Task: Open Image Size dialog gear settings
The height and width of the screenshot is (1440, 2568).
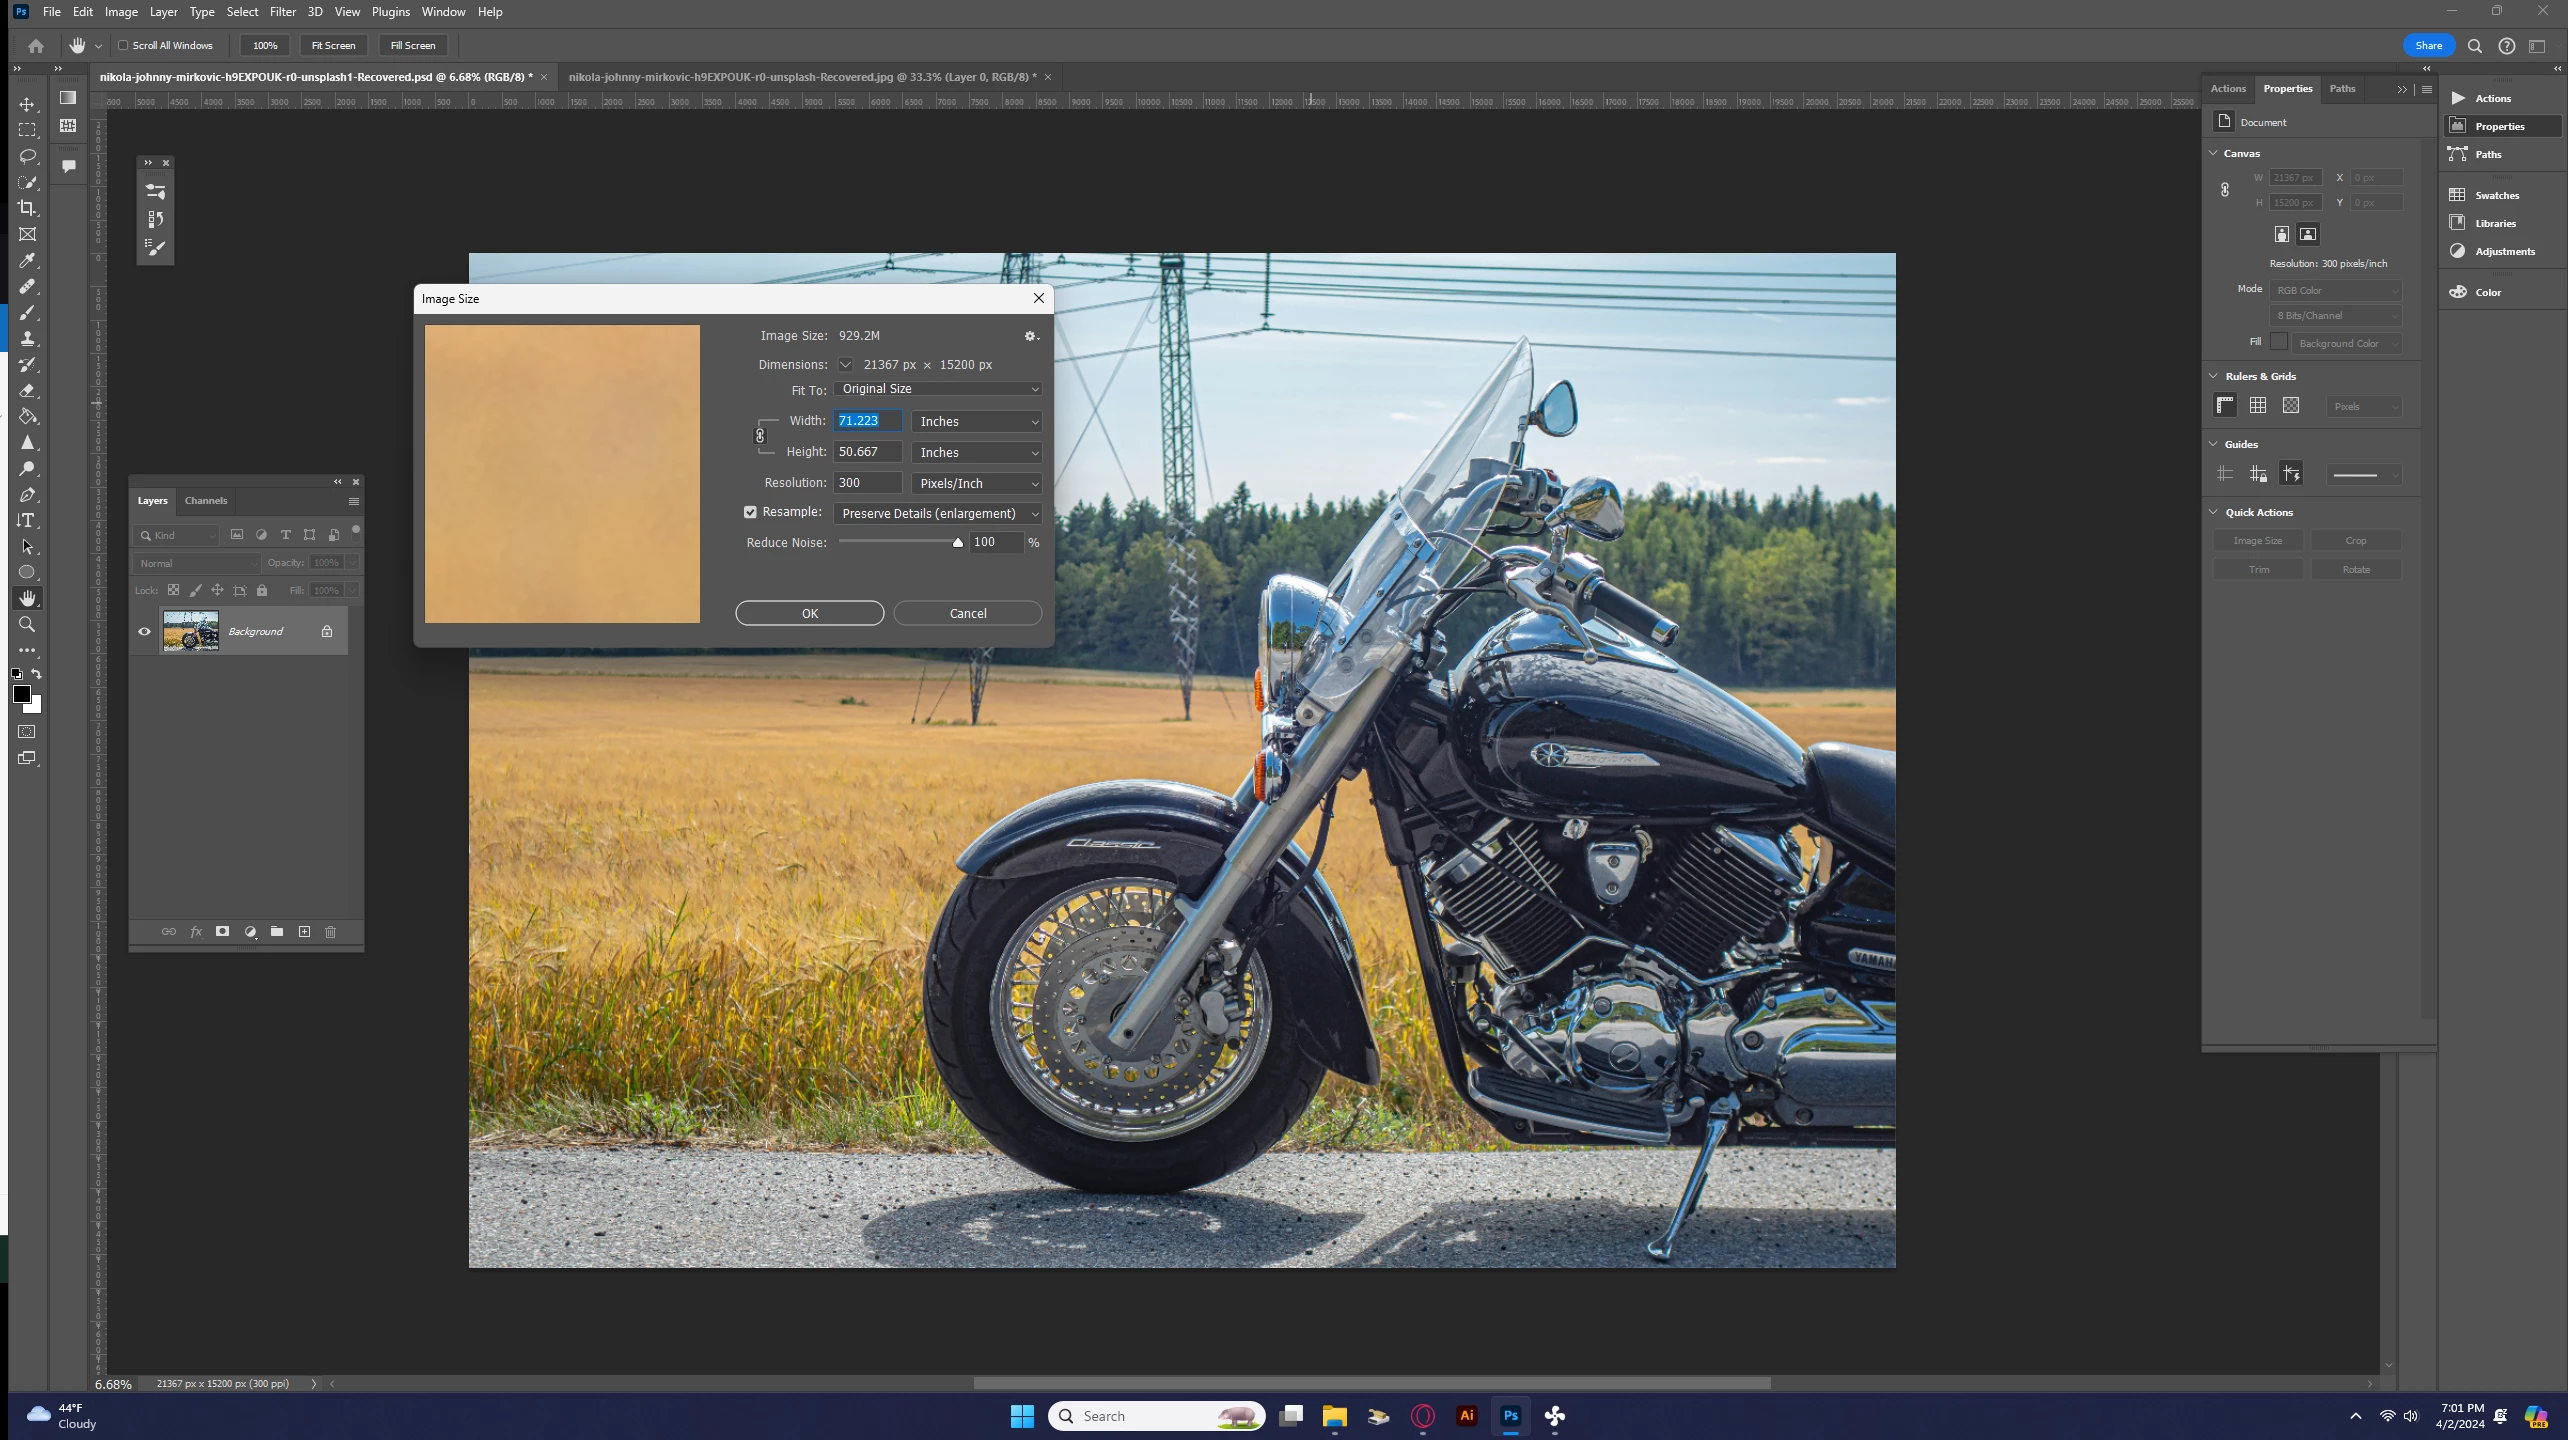Action: pos(1031,336)
